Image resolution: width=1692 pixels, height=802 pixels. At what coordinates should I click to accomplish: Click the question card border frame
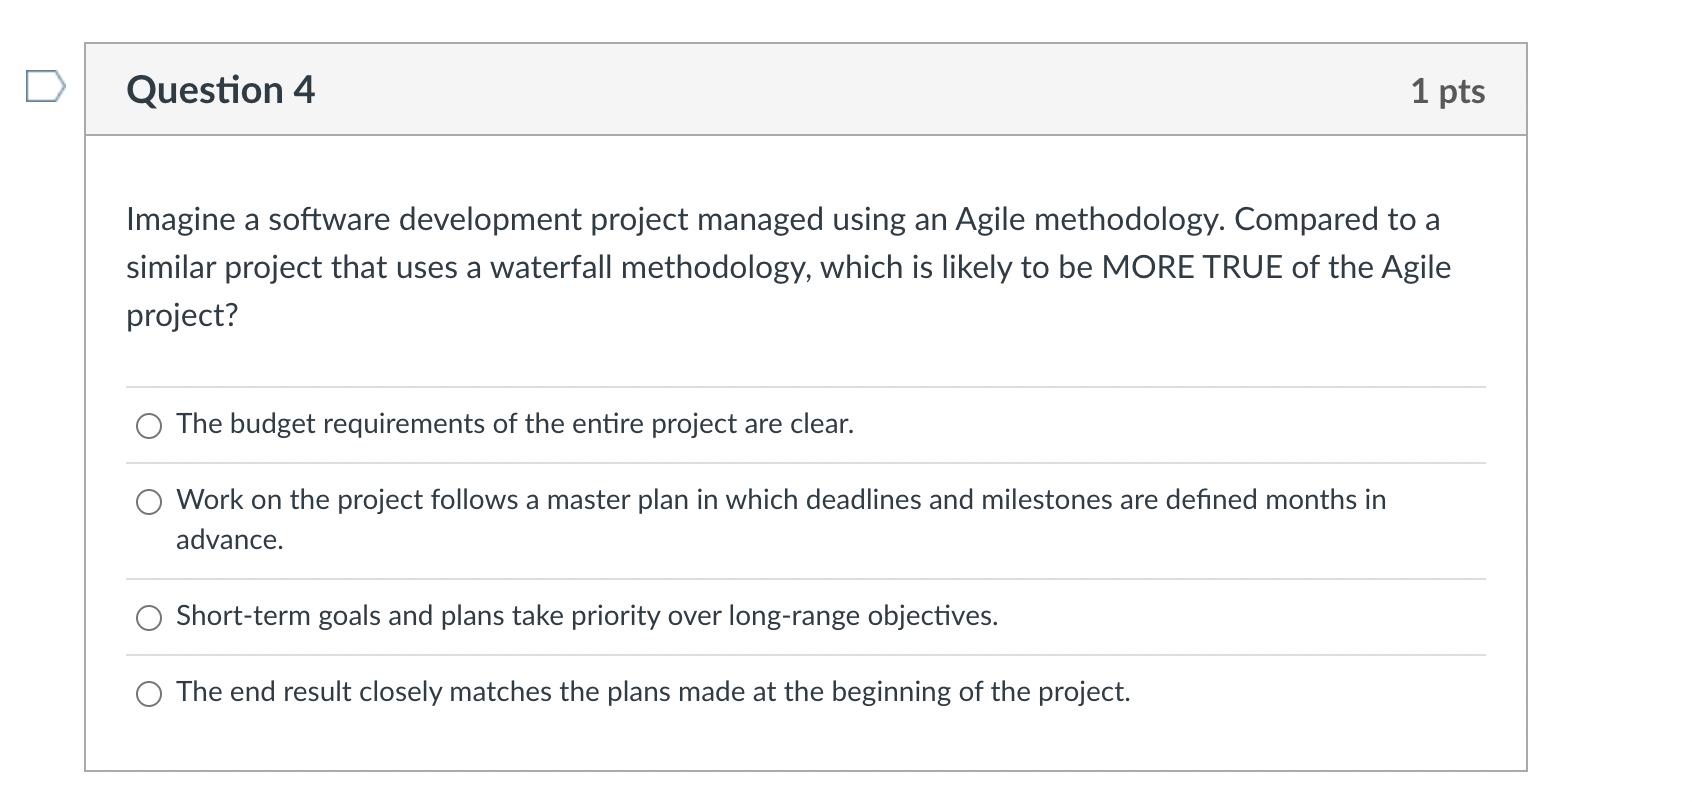(86, 400)
